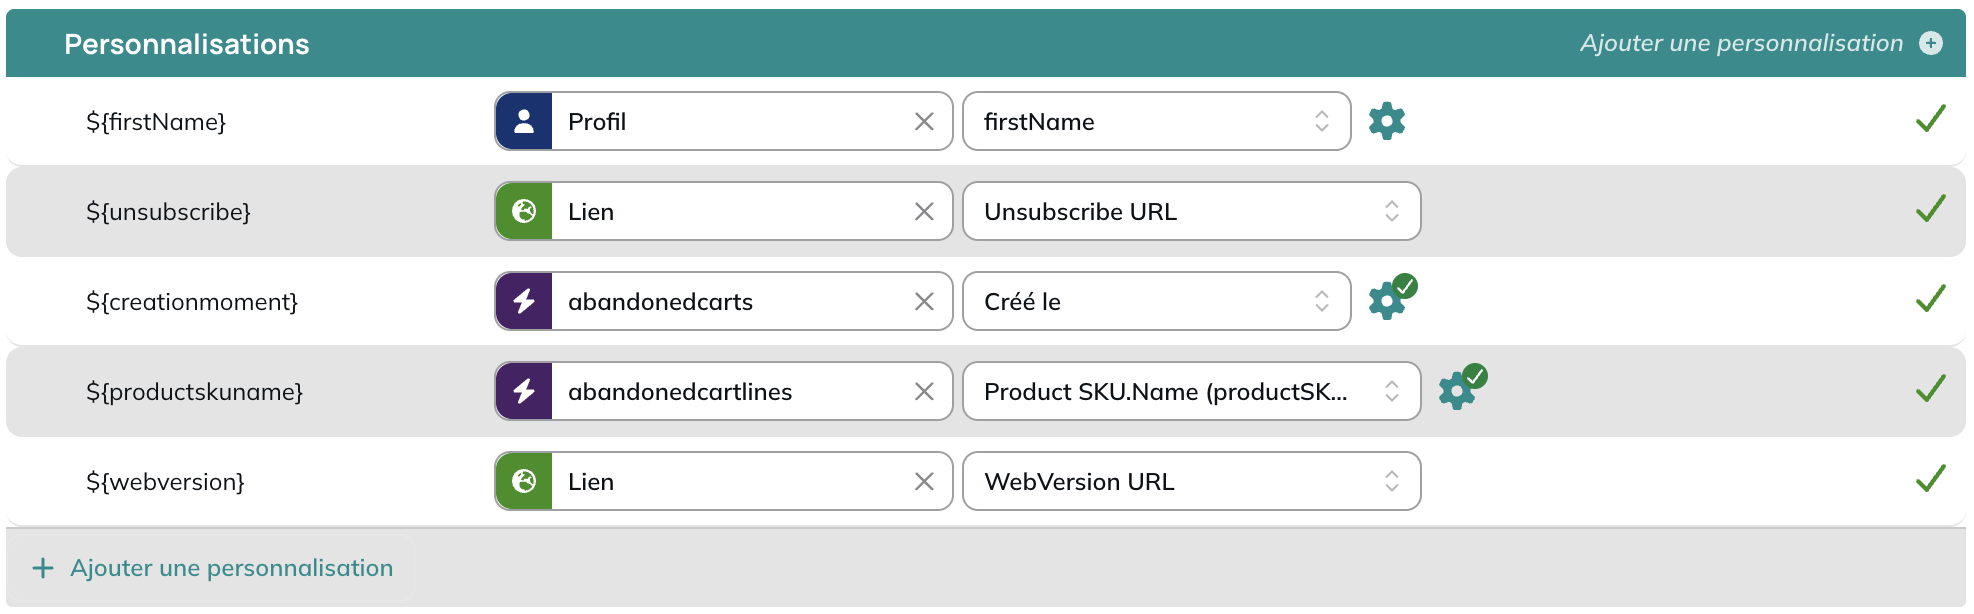The width and height of the screenshot is (1974, 614).
Task: Click the green checkmark in creationmoment row
Action: click(x=1931, y=299)
